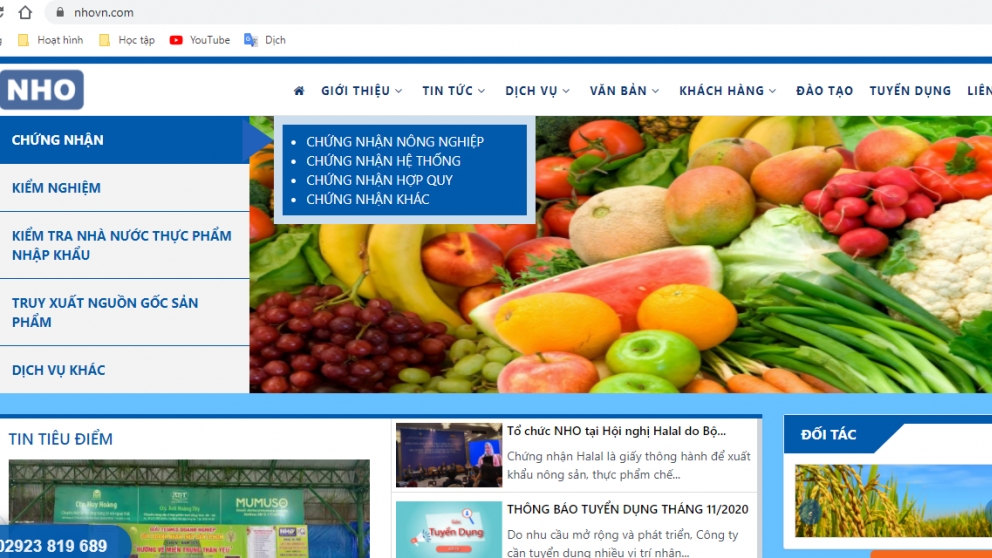Click Chứng nhận nông nghiệp link
The height and width of the screenshot is (558, 992).
pyautogui.click(x=394, y=142)
